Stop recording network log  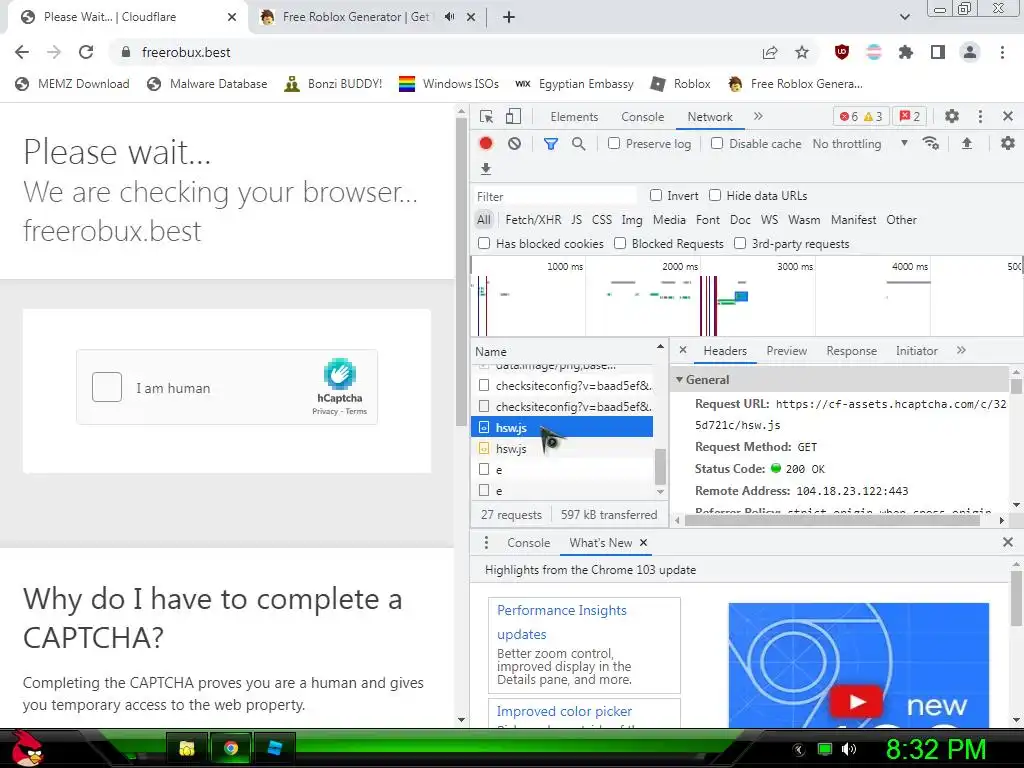[x=486, y=144]
